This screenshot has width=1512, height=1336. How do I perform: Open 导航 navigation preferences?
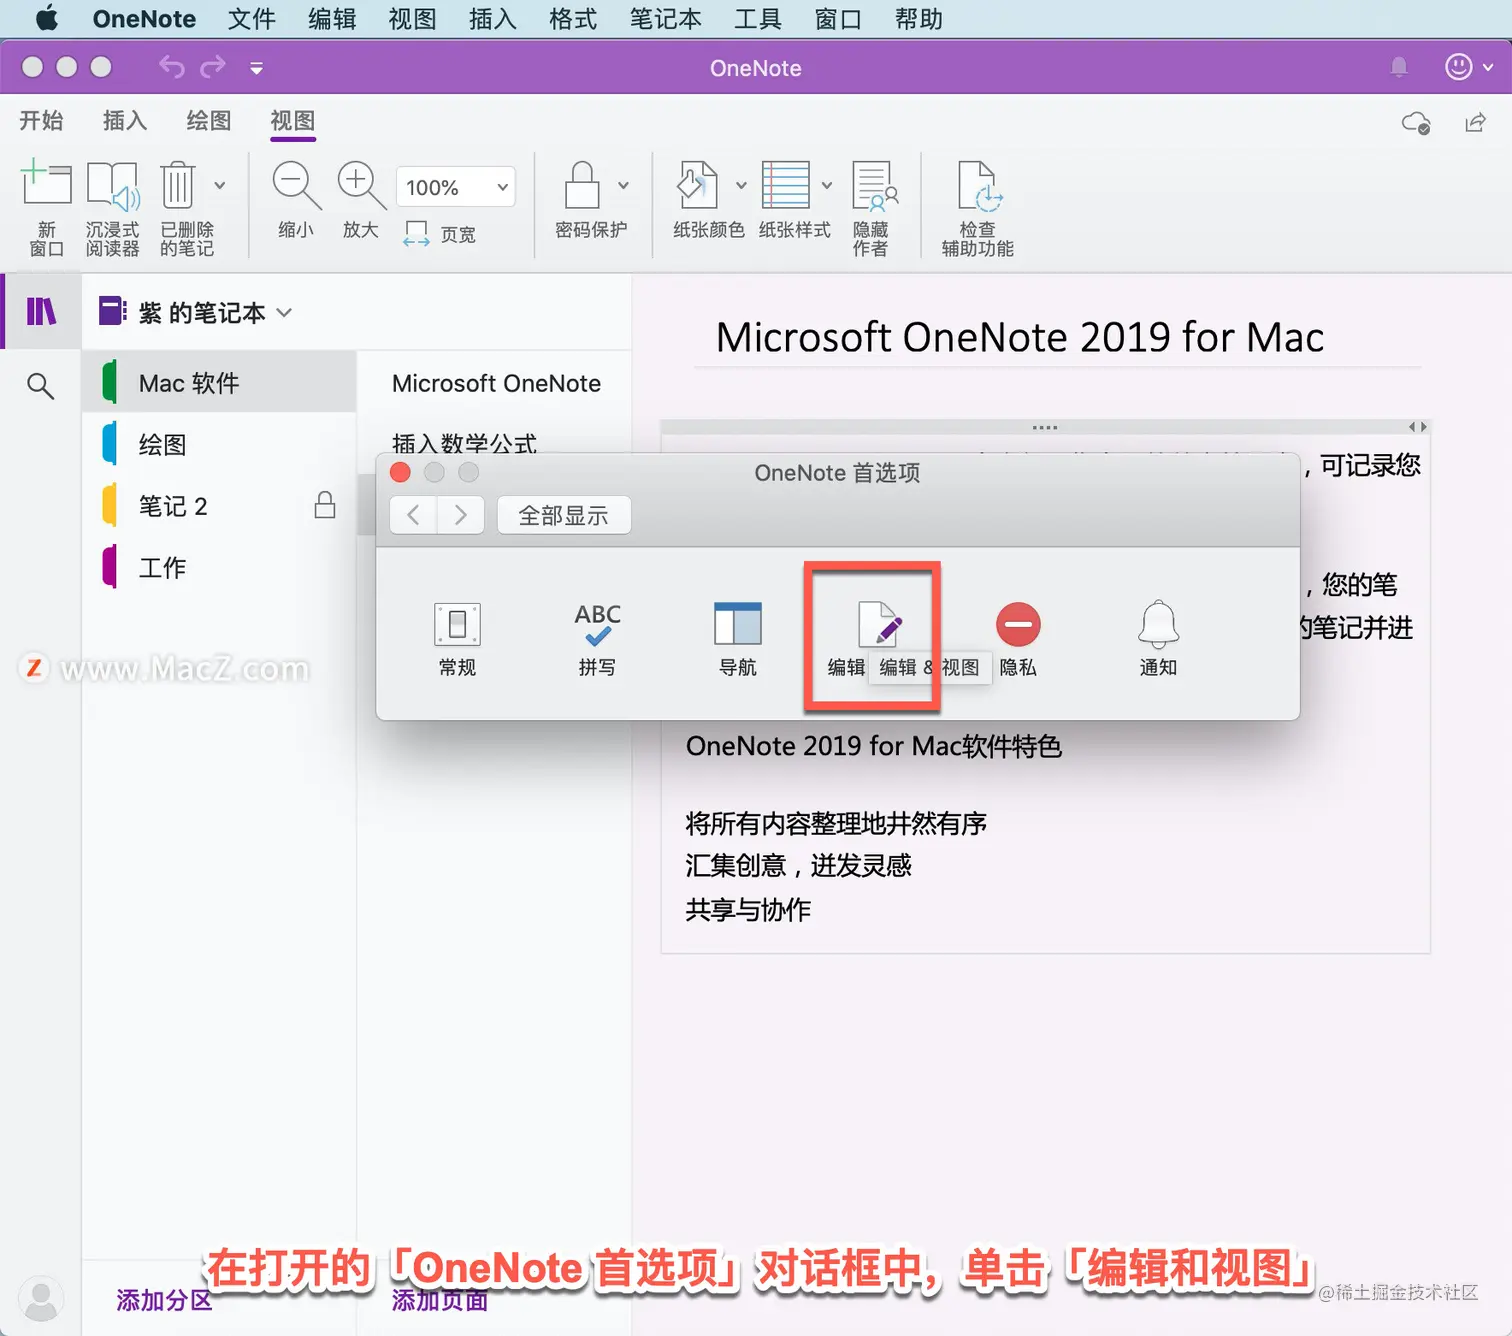[x=738, y=639]
